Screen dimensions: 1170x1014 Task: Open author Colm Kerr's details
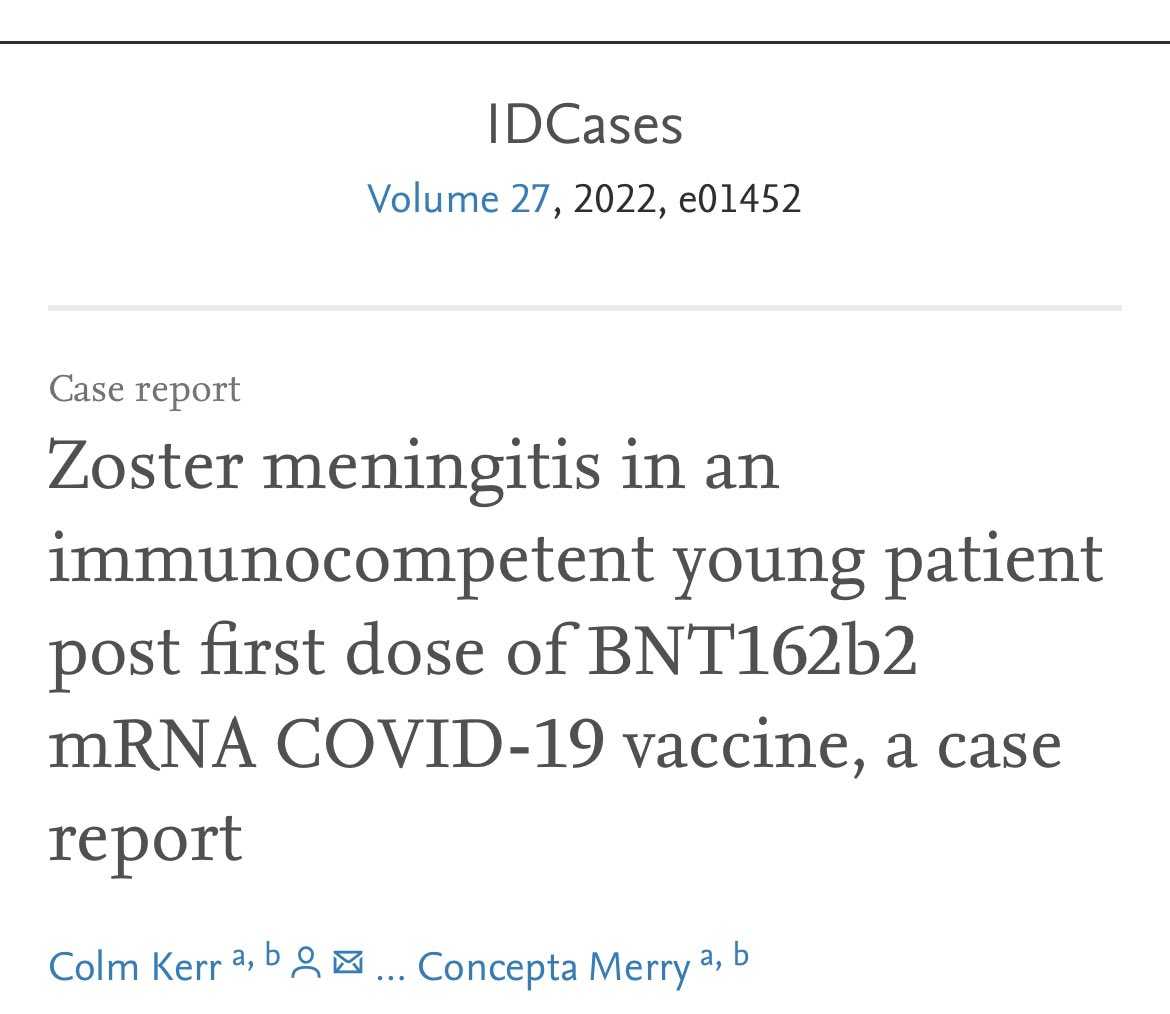135,967
